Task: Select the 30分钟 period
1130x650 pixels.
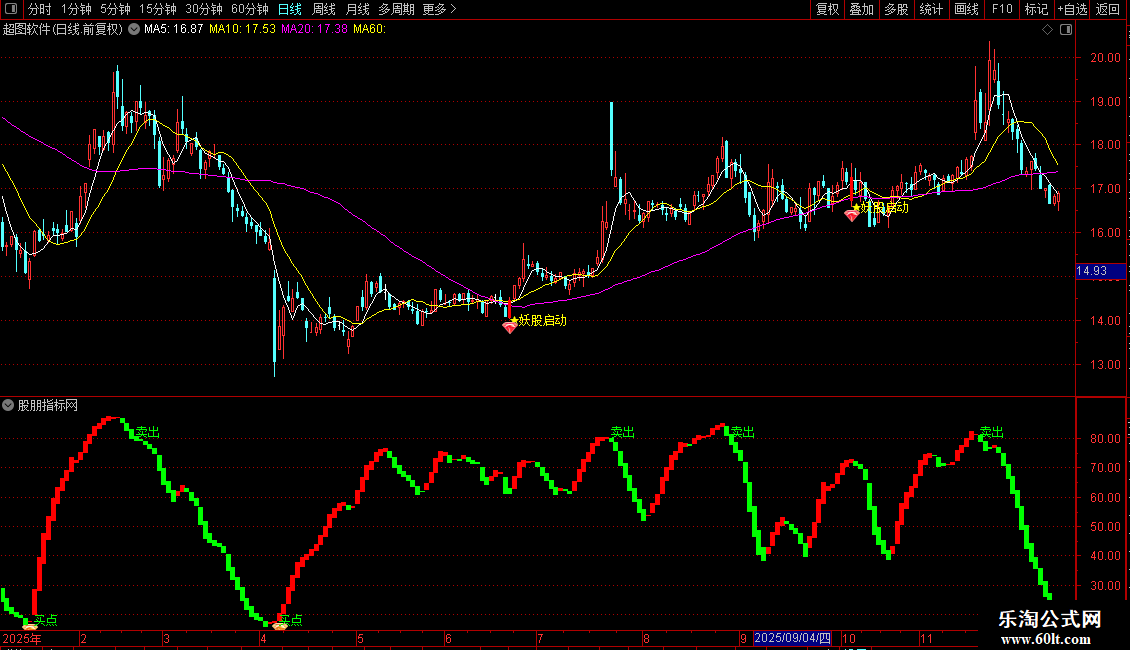Action: pyautogui.click(x=204, y=9)
